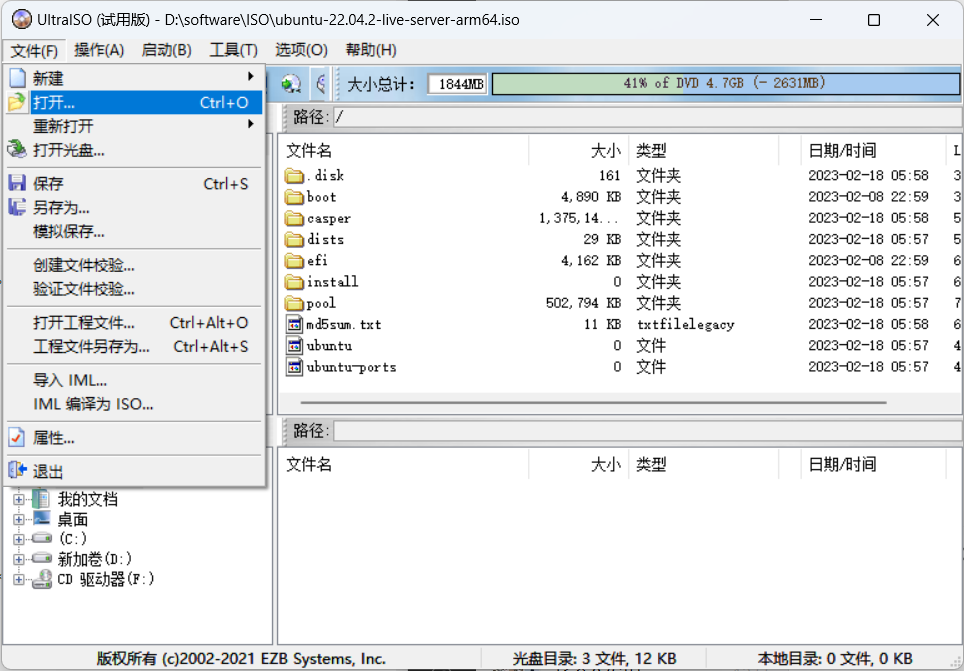
Task: Sort the ISO file list by the 大小 column
Action: 579,151
